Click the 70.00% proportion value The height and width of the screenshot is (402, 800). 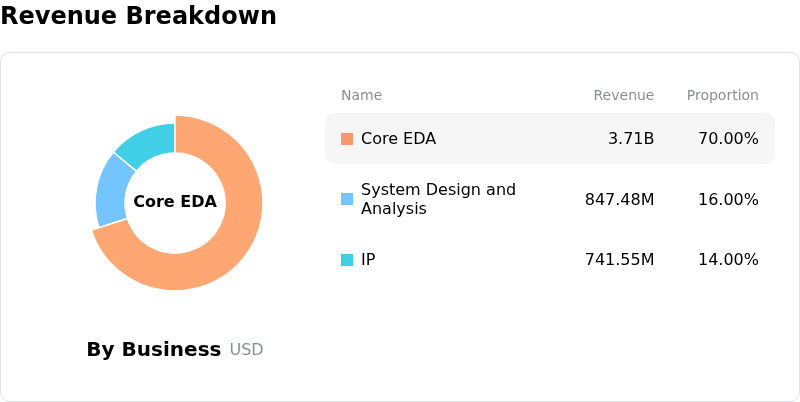coord(728,139)
